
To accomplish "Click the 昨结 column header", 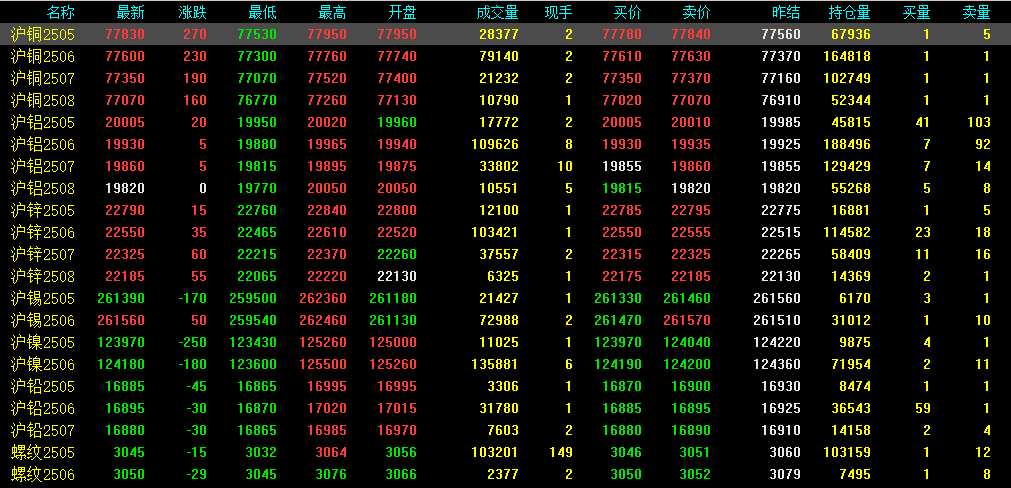I will coord(786,12).
